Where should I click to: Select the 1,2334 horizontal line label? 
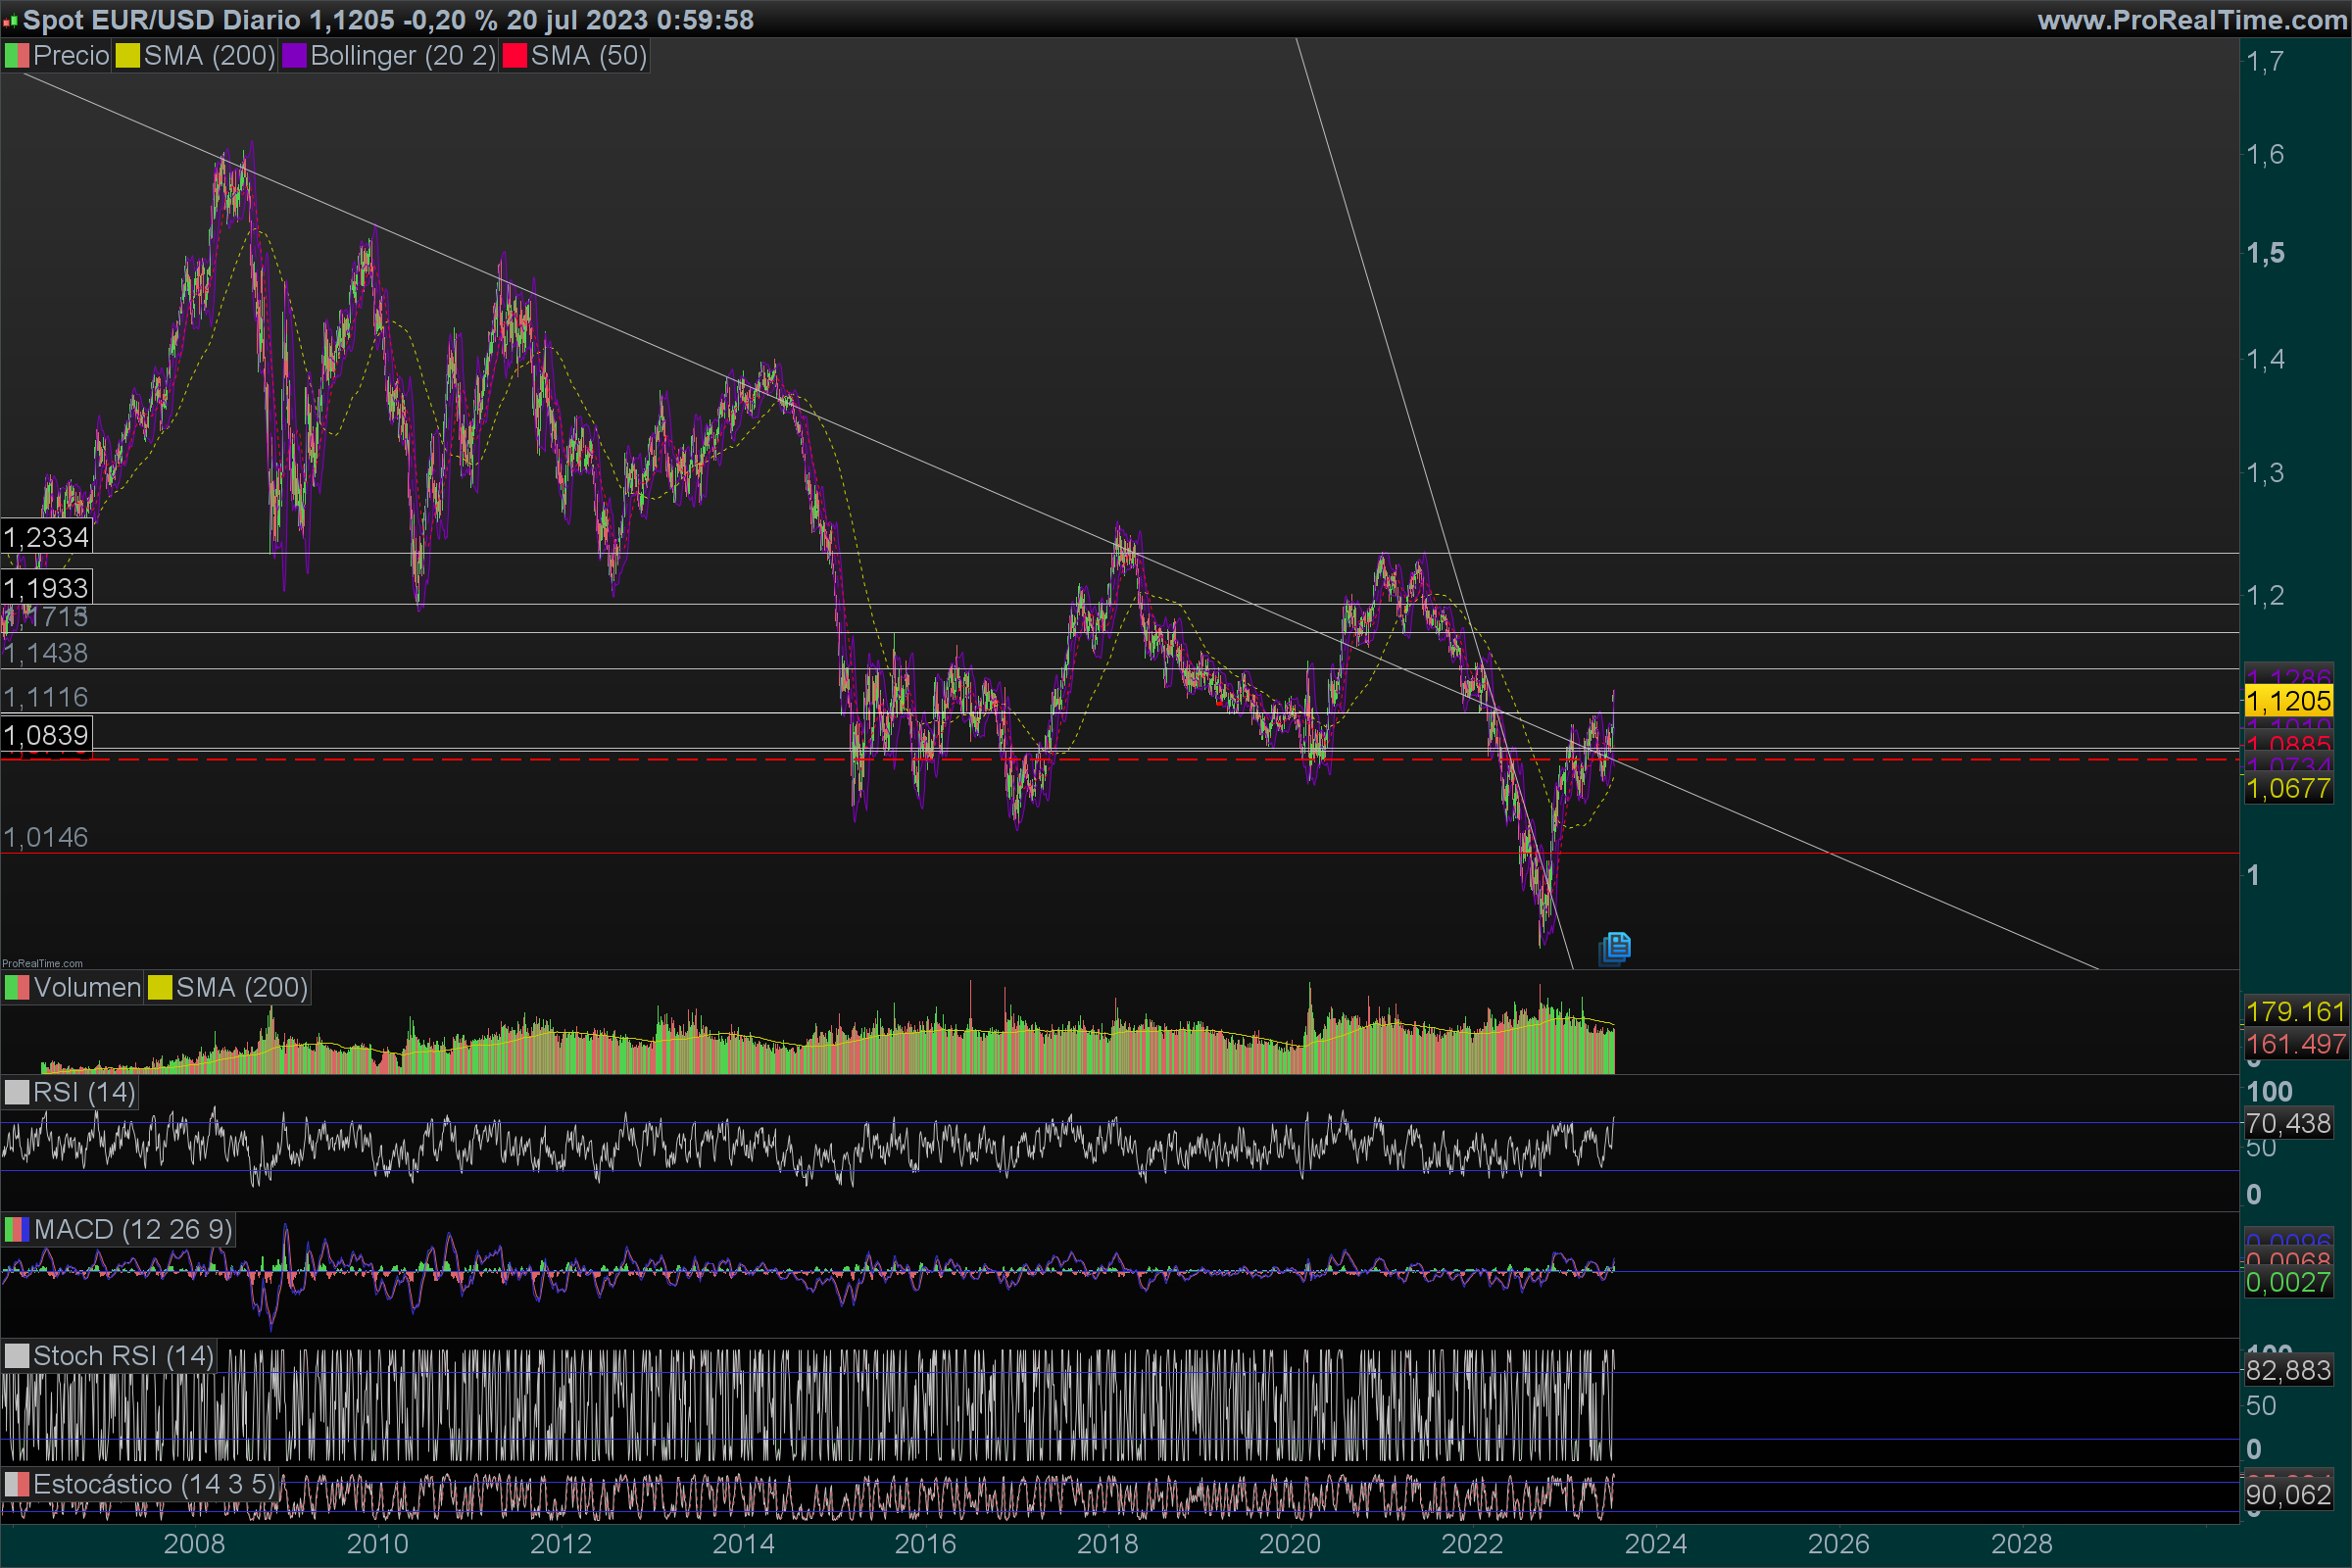click(46, 537)
